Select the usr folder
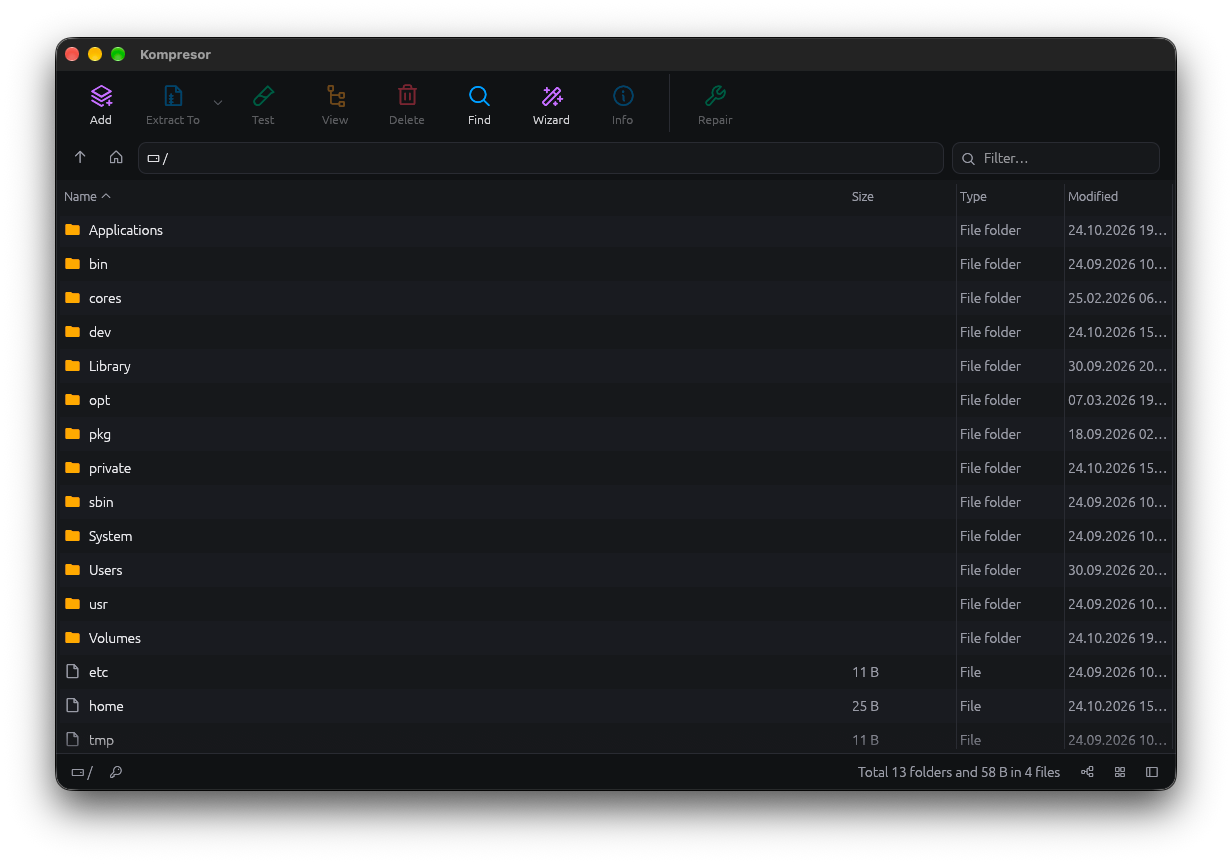Image resolution: width=1232 pixels, height=864 pixels. pyautogui.click(x=614, y=604)
